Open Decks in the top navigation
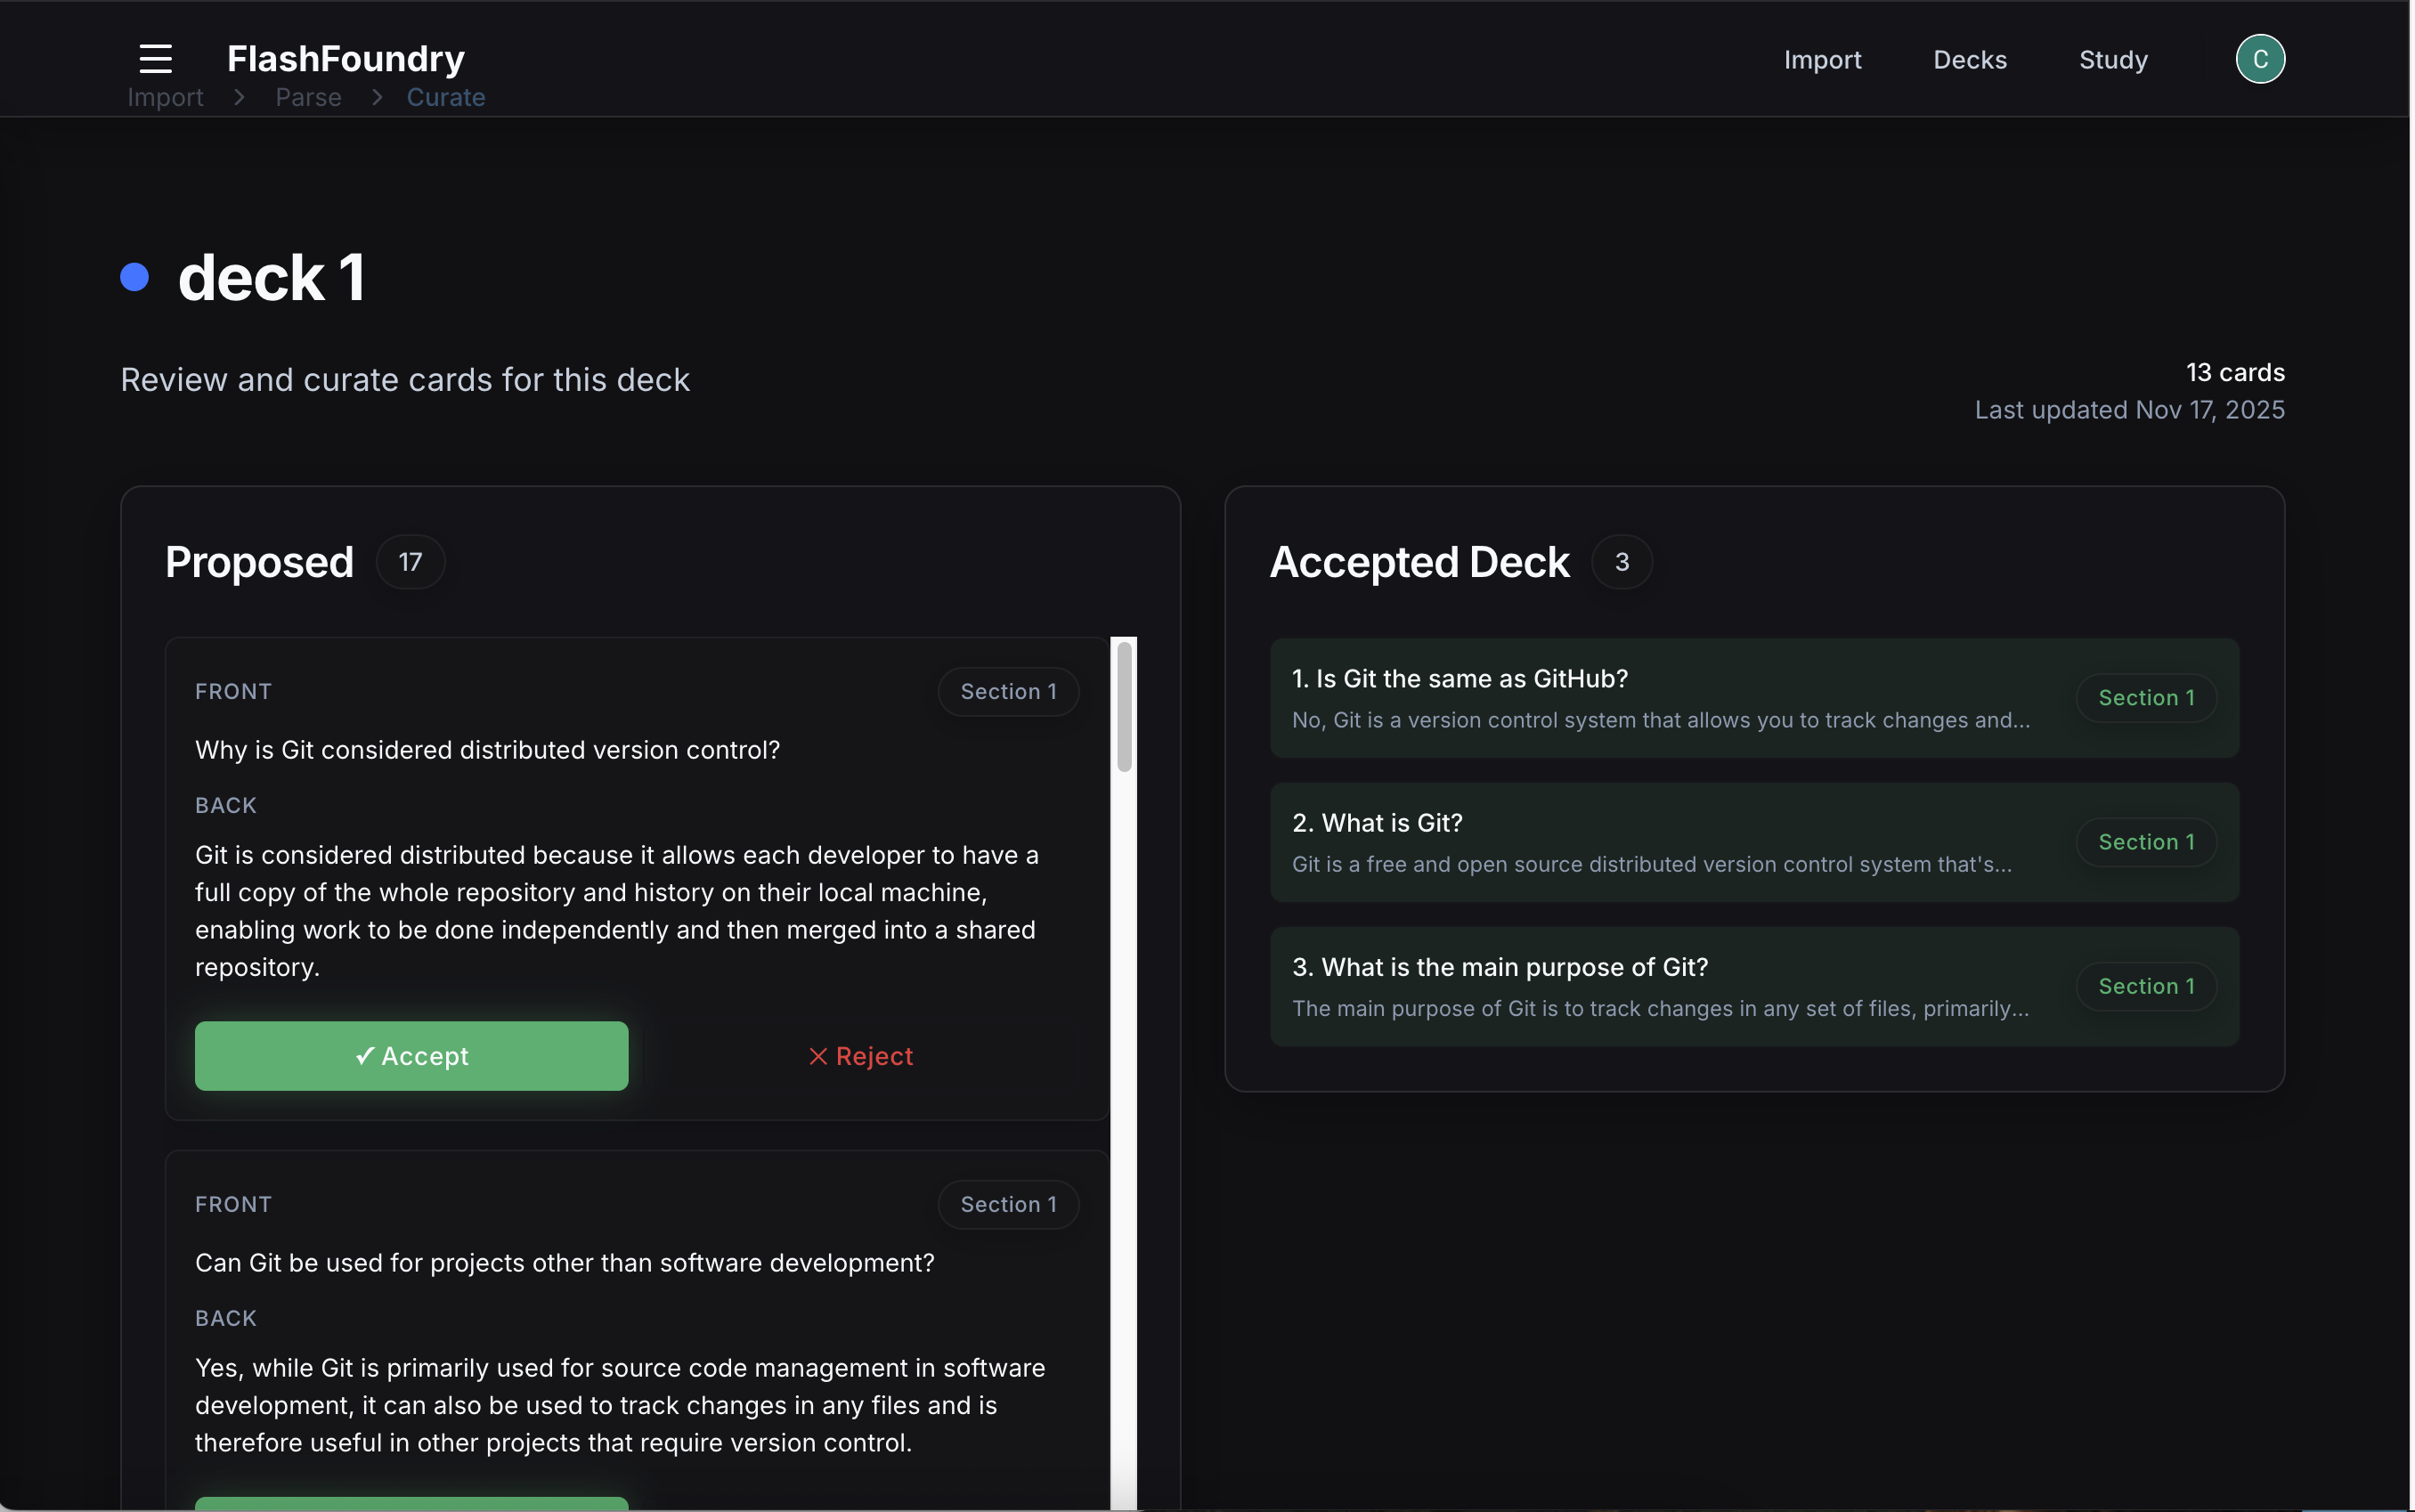This screenshot has height=1512, width=2415. (x=1969, y=60)
